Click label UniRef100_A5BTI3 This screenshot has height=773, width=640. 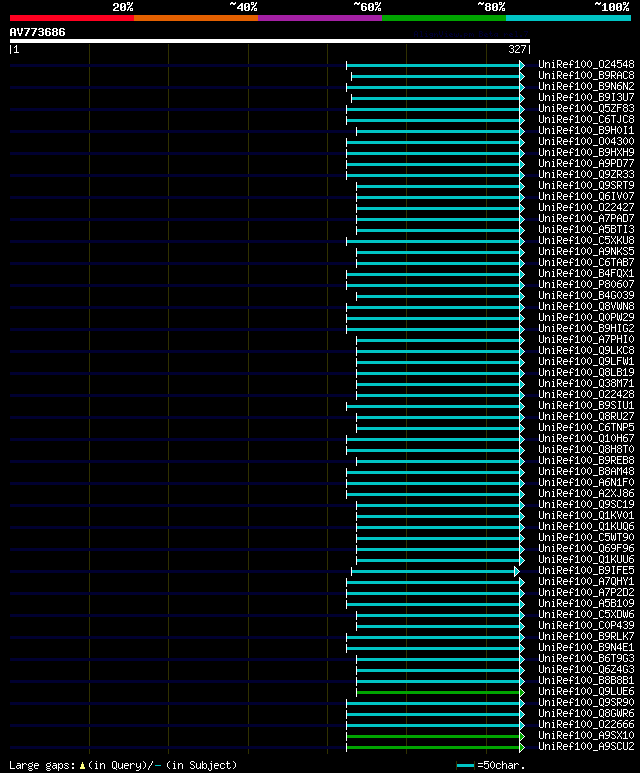pyautogui.click(x=586, y=229)
